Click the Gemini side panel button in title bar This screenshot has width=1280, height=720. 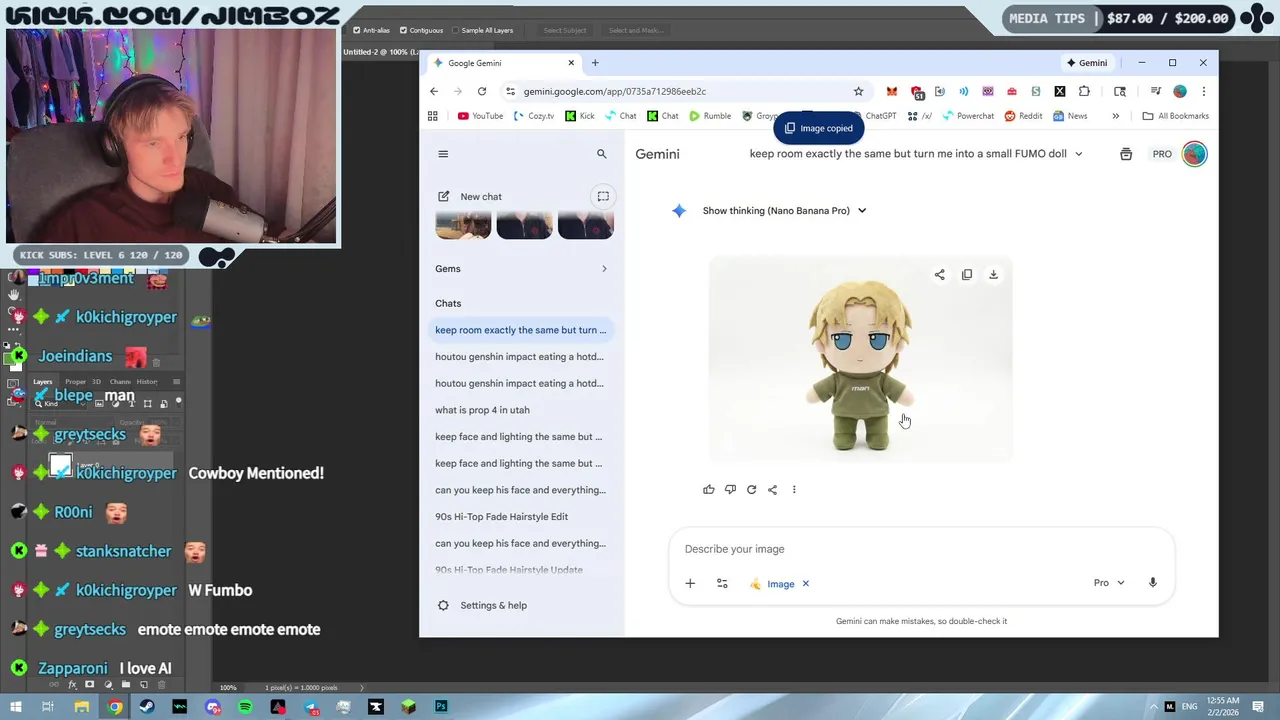(1087, 63)
